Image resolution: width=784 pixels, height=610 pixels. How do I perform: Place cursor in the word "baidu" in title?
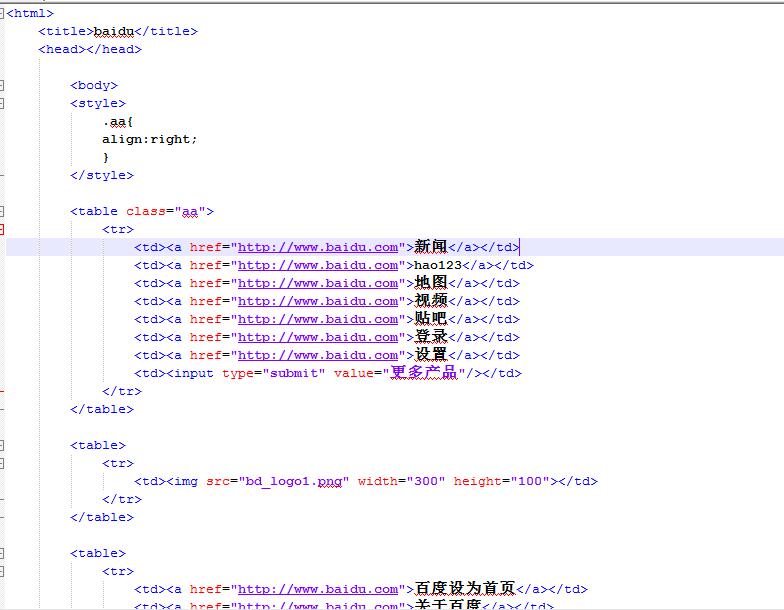coord(114,32)
